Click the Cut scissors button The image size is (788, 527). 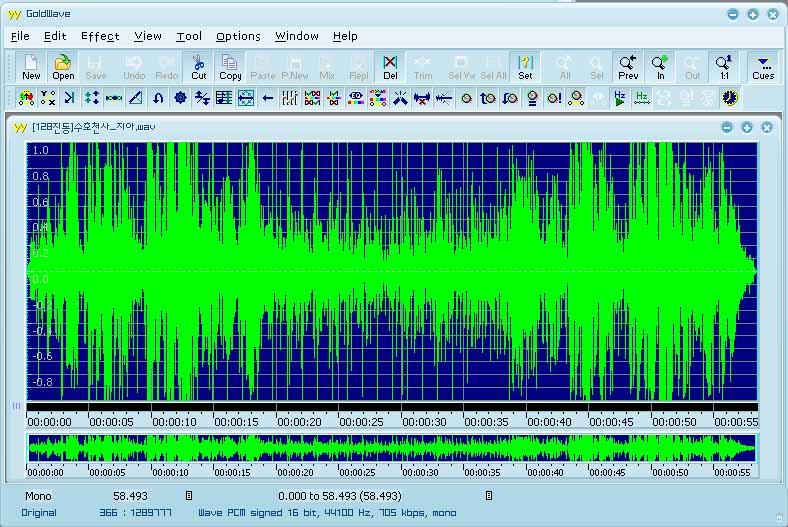(199, 67)
